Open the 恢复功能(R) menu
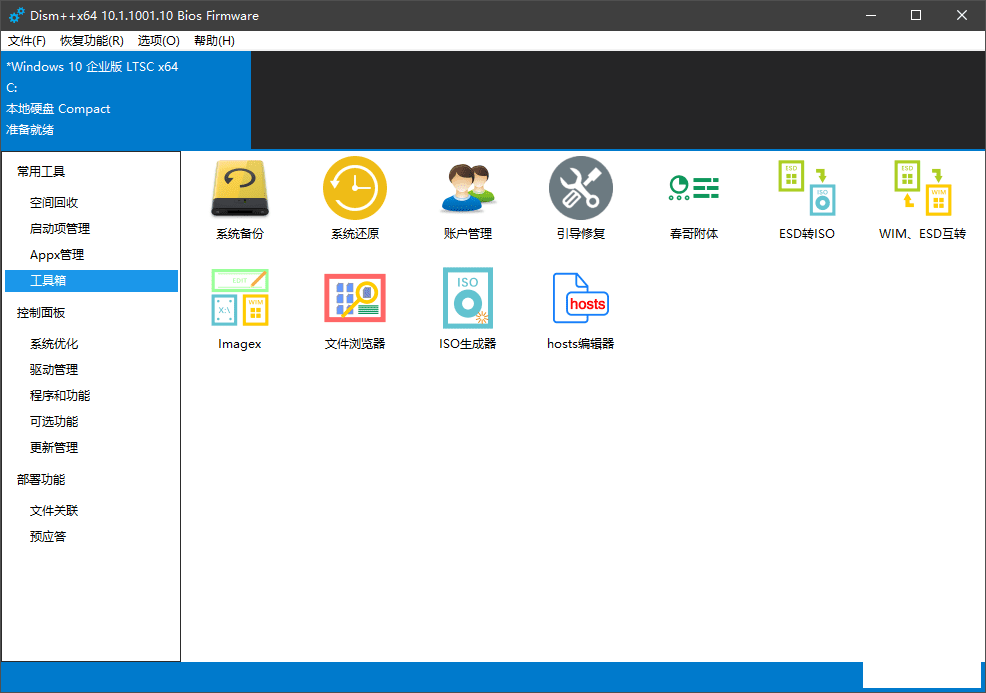The height and width of the screenshot is (693, 986). point(92,41)
